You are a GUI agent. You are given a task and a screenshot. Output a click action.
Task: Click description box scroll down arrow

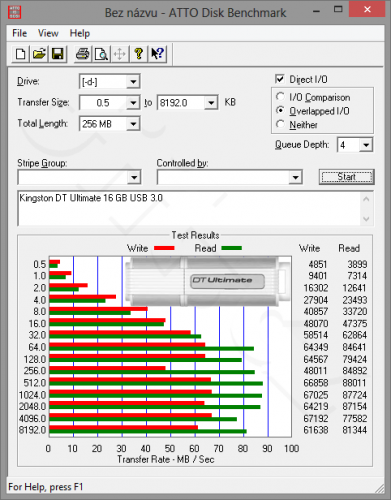366,219
